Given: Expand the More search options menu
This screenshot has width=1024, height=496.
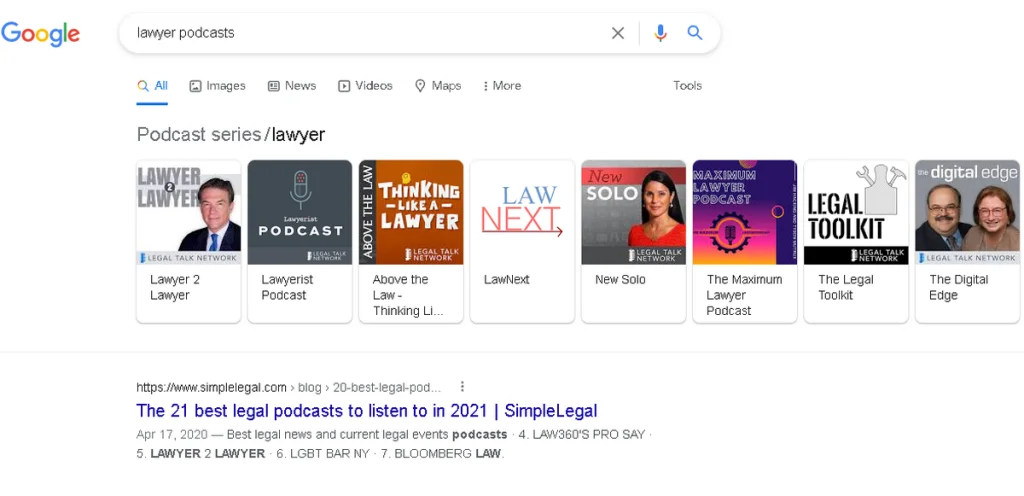Looking at the screenshot, I should [x=501, y=86].
